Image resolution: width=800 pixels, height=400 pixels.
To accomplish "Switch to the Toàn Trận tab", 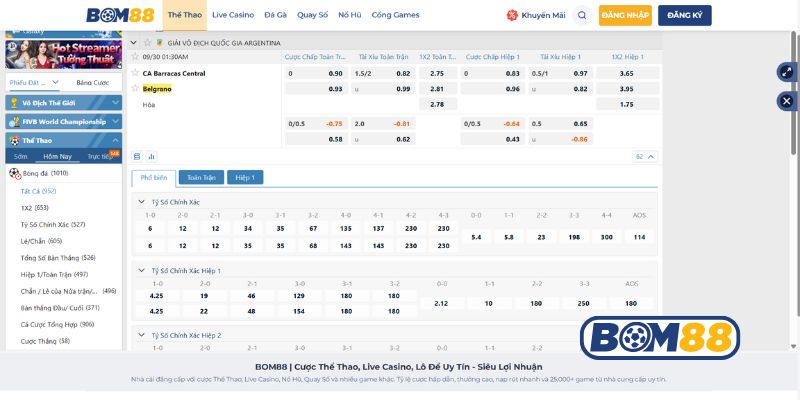I will 201,177.
